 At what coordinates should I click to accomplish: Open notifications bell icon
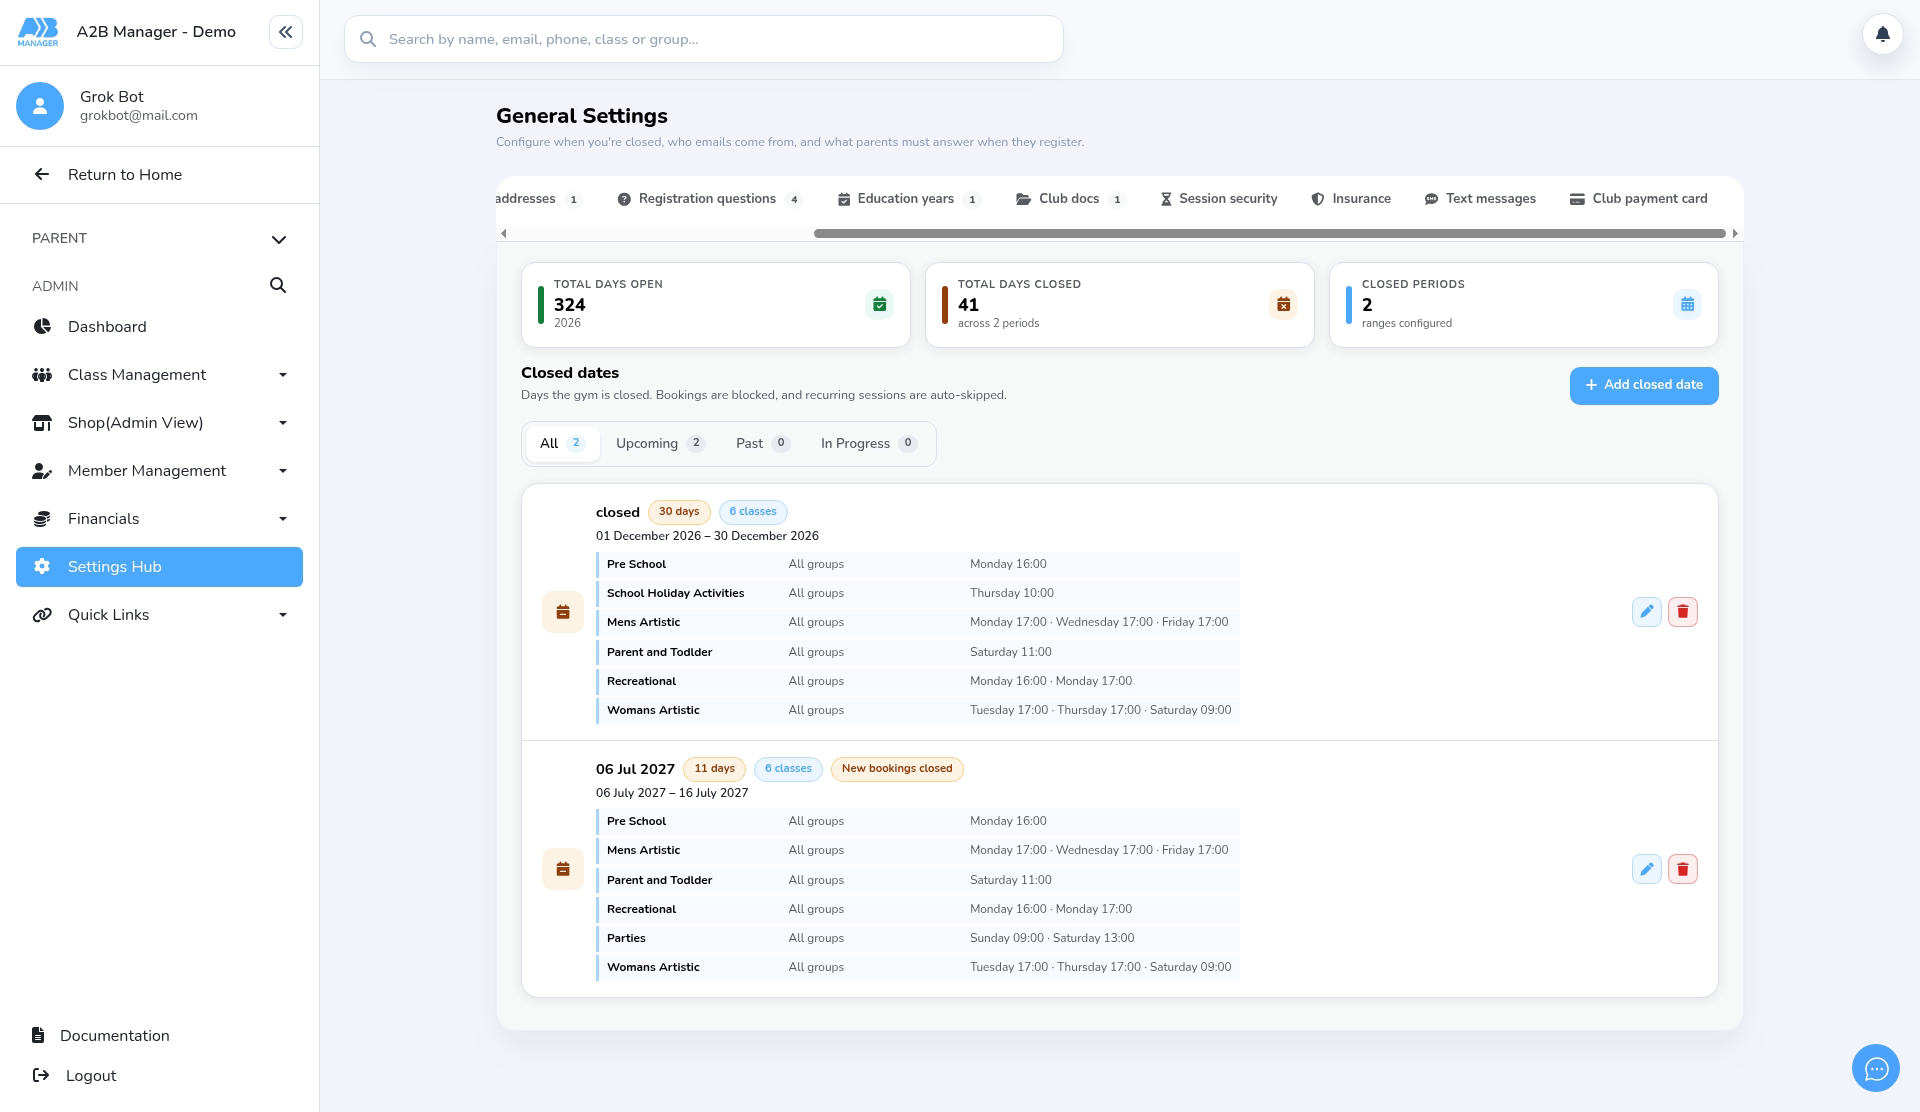click(1882, 35)
